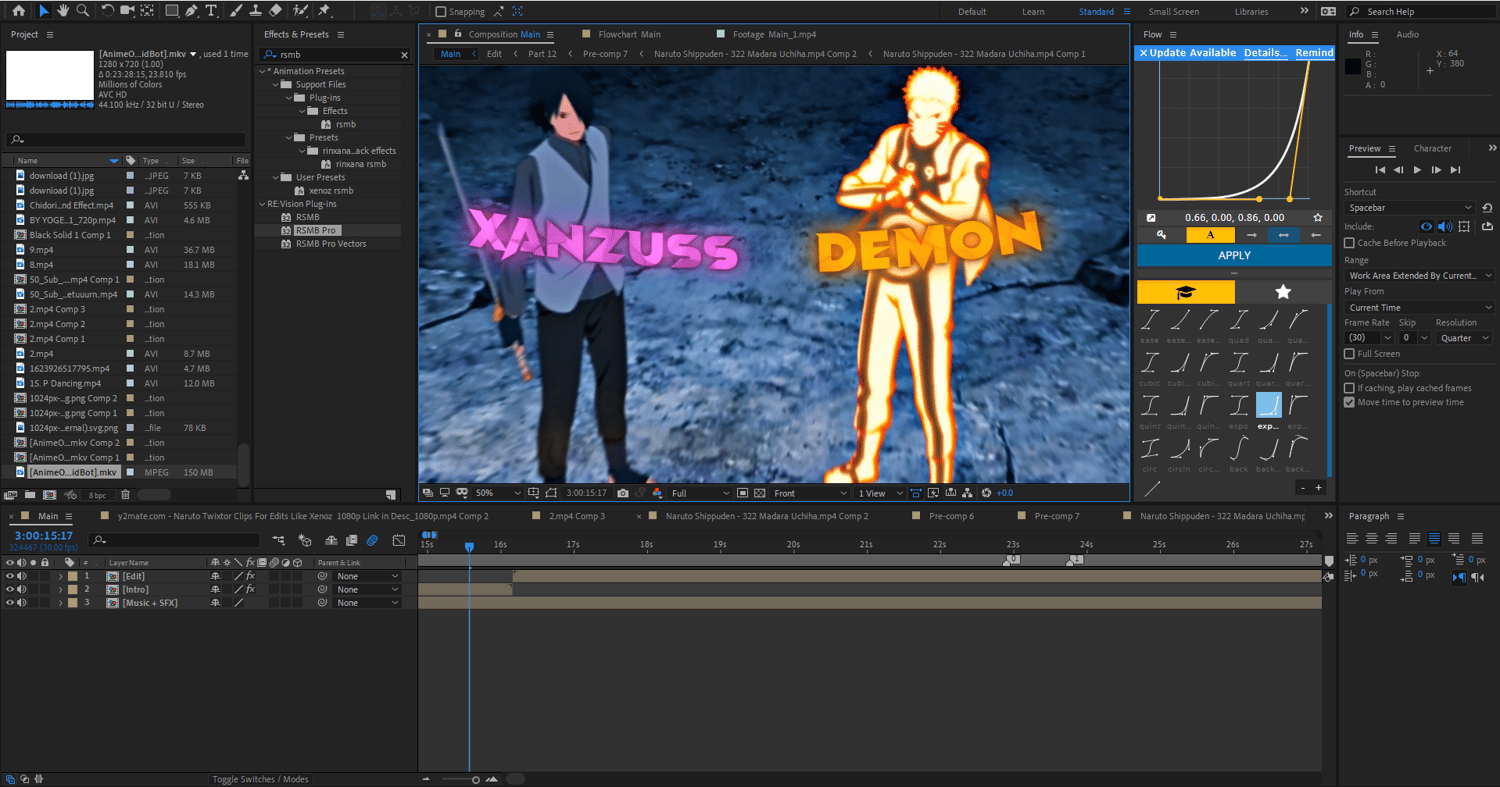Adjust the timeline zoom slider
The width and height of the screenshot is (1500, 787).
pos(475,780)
